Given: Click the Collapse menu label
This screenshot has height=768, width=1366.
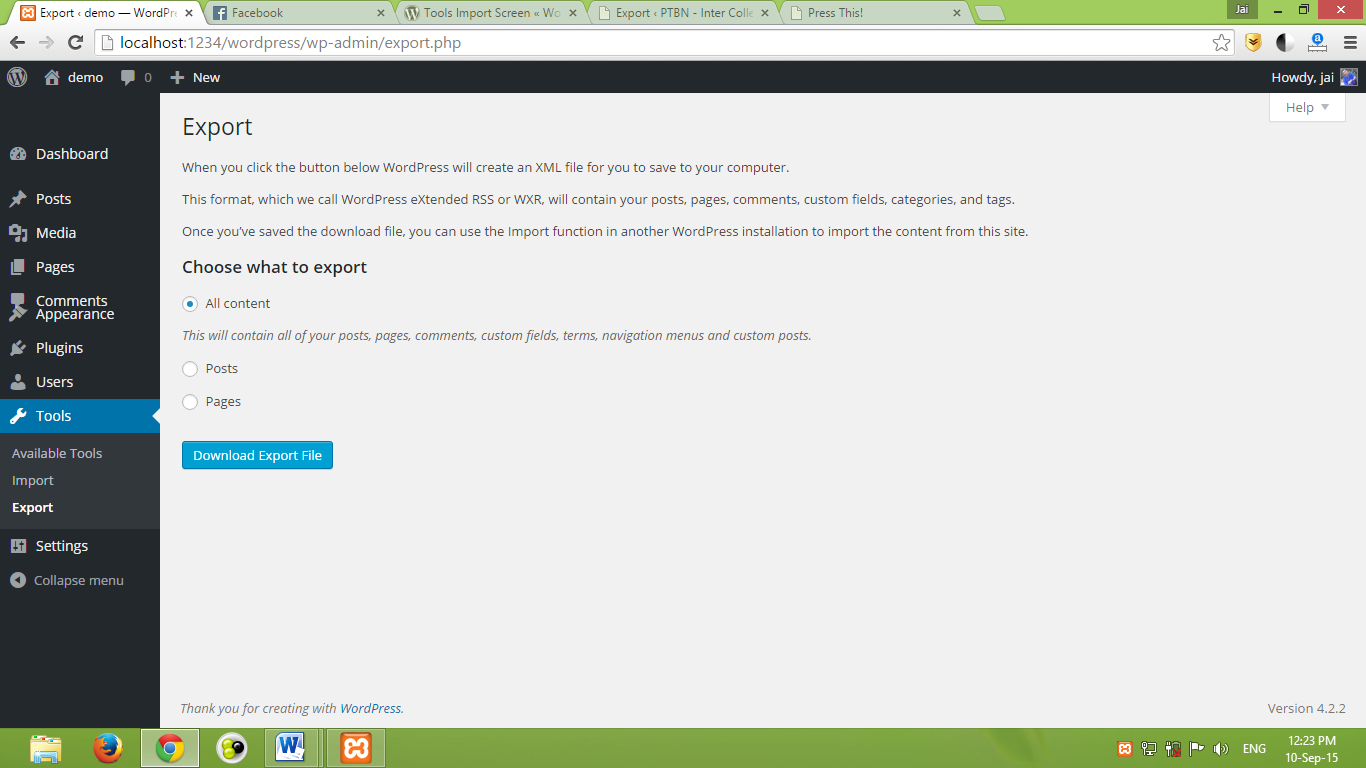Looking at the screenshot, I should point(79,580).
